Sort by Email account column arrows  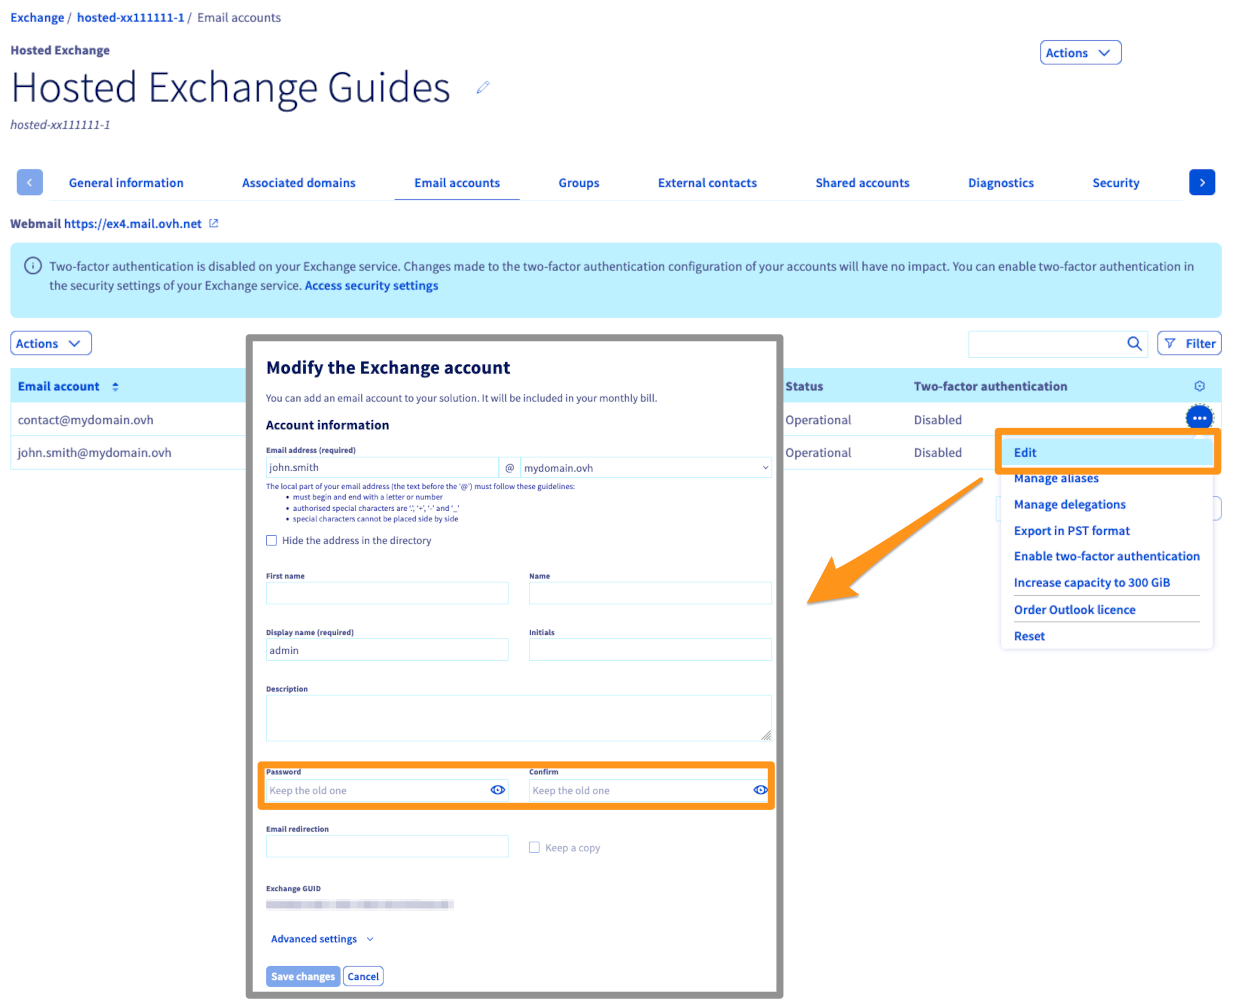click(x=115, y=387)
